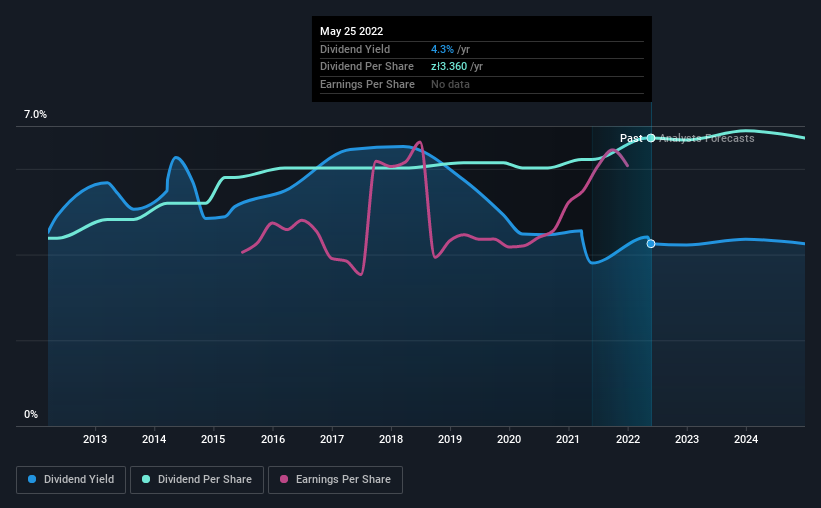Click the 4.3% dividend yield value
This screenshot has height=508, width=821.
(x=442, y=49)
